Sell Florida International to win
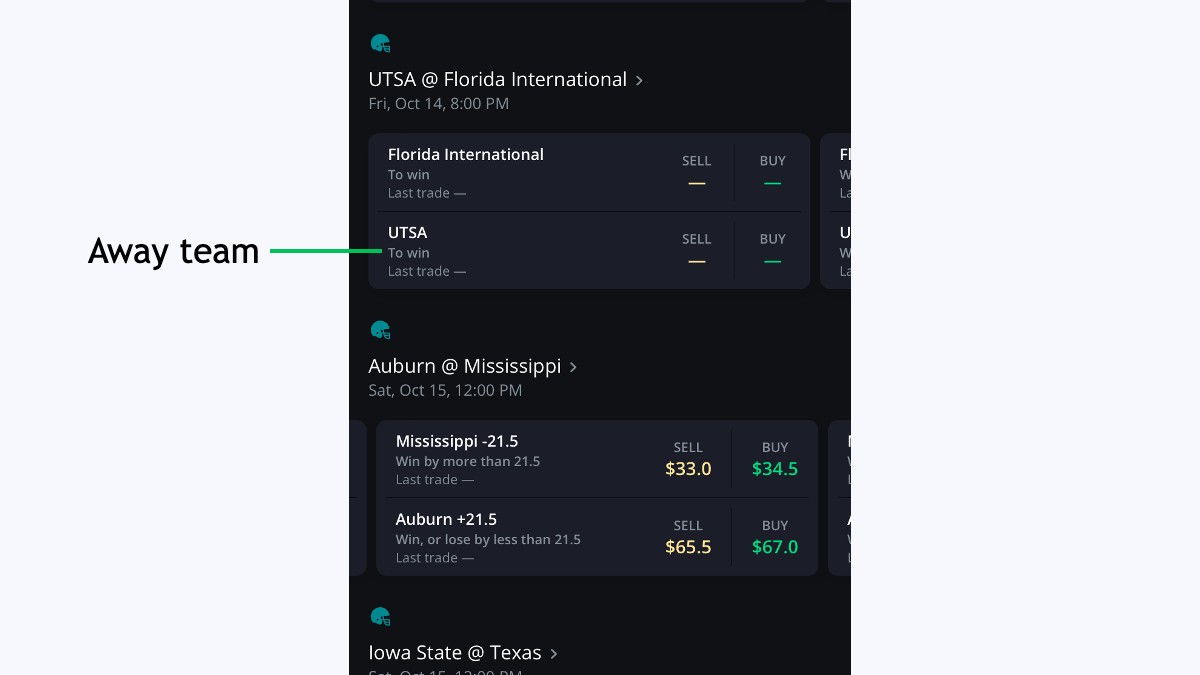 (x=697, y=172)
